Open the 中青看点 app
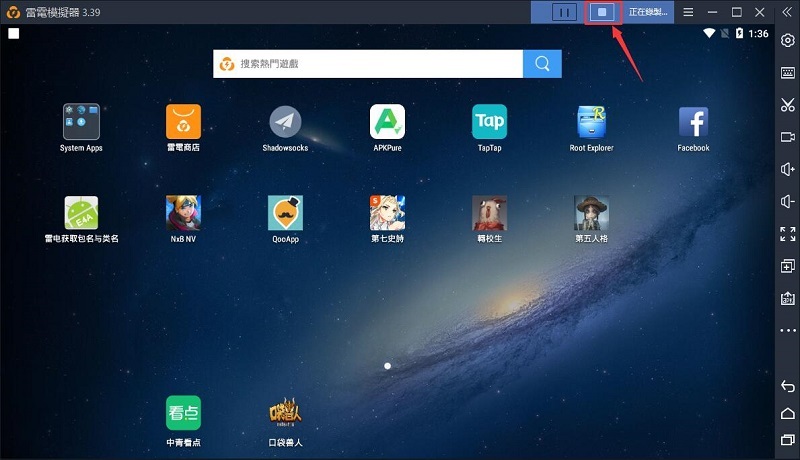This screenshot has width=800, height=460. tap(183, 413)
